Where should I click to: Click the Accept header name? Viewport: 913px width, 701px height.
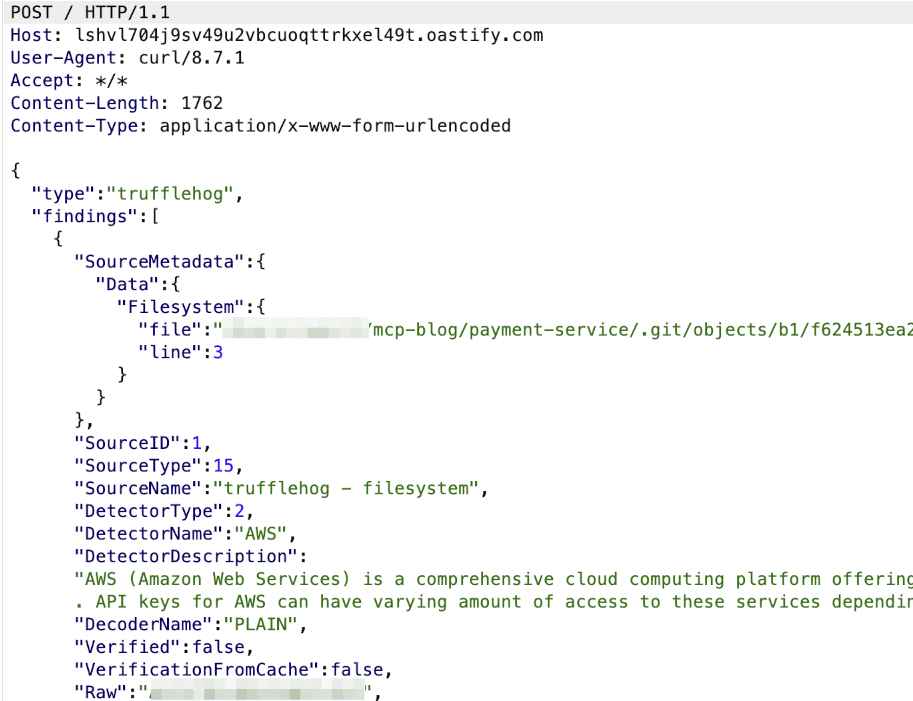[x=42, y=80]
